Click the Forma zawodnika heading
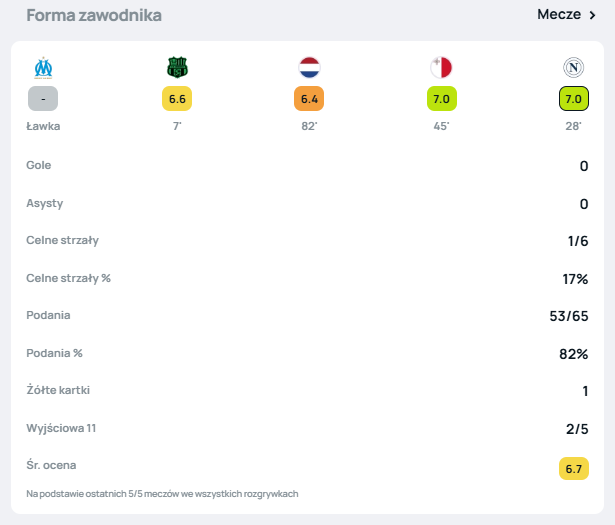 94,16
